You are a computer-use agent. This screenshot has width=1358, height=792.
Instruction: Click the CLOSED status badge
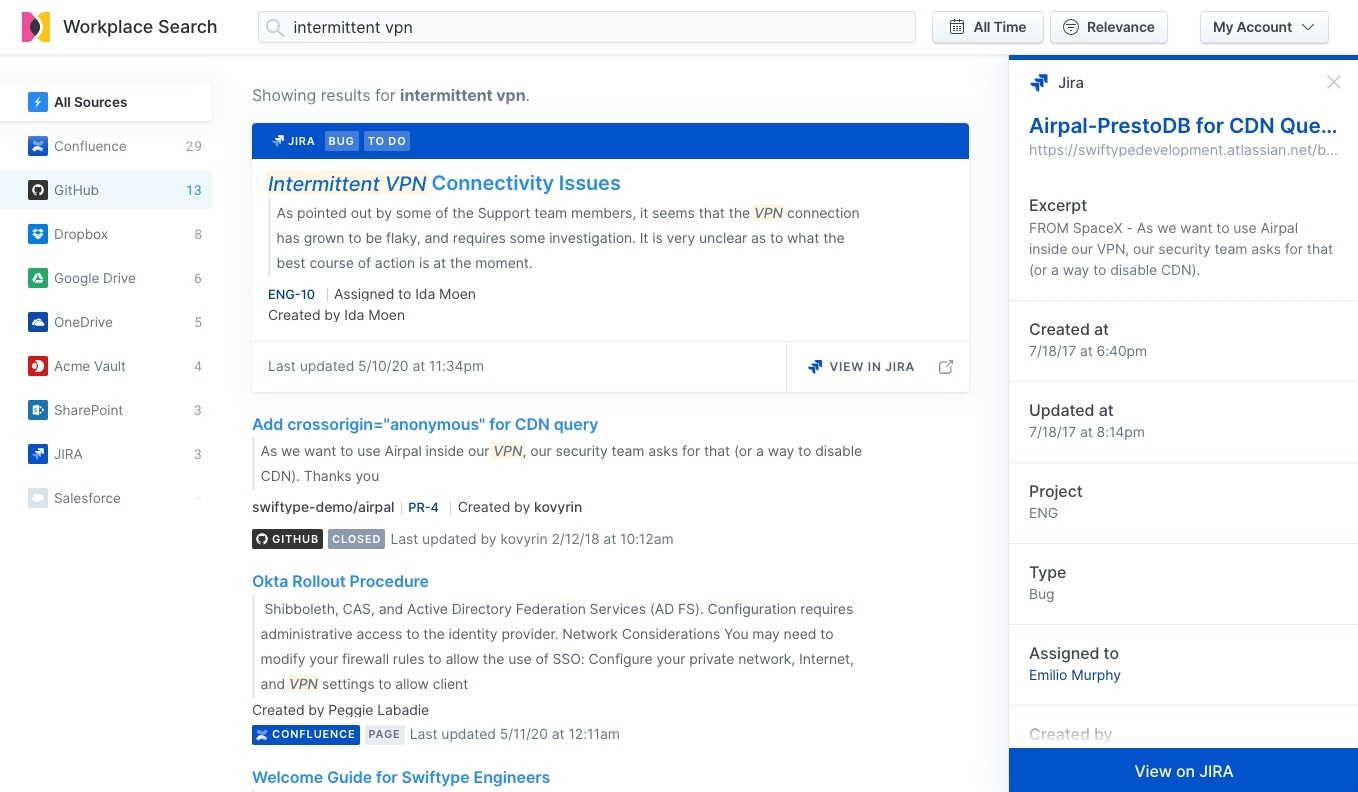pos(356,539)
